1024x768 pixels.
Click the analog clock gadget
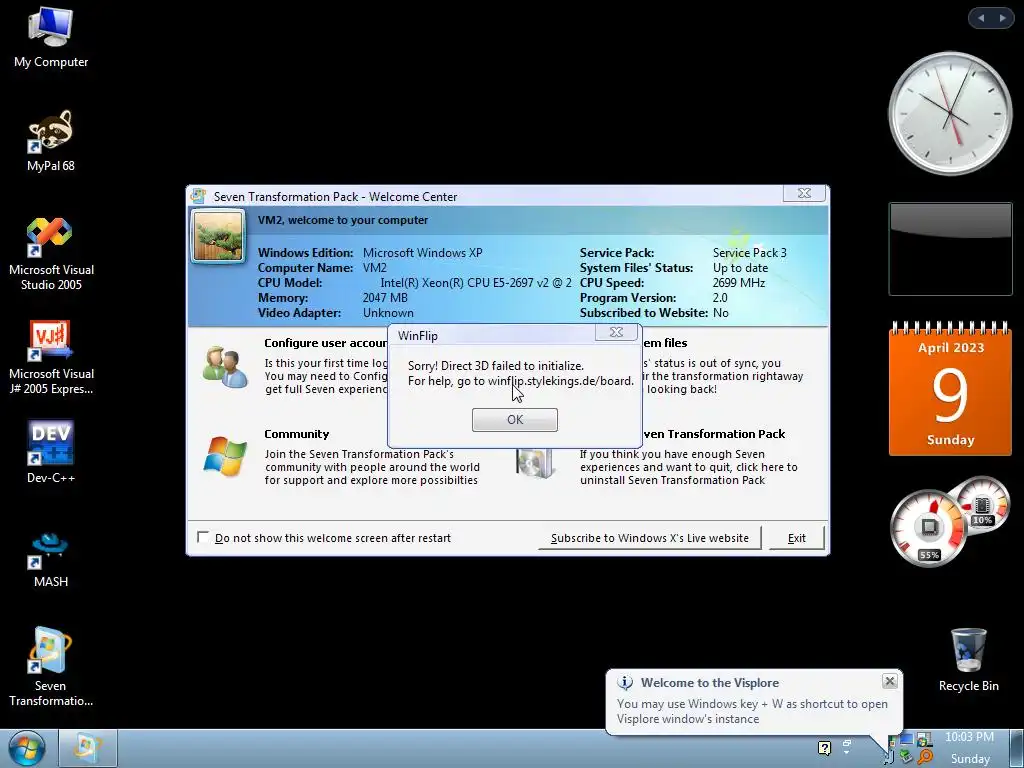coord(949,113)
